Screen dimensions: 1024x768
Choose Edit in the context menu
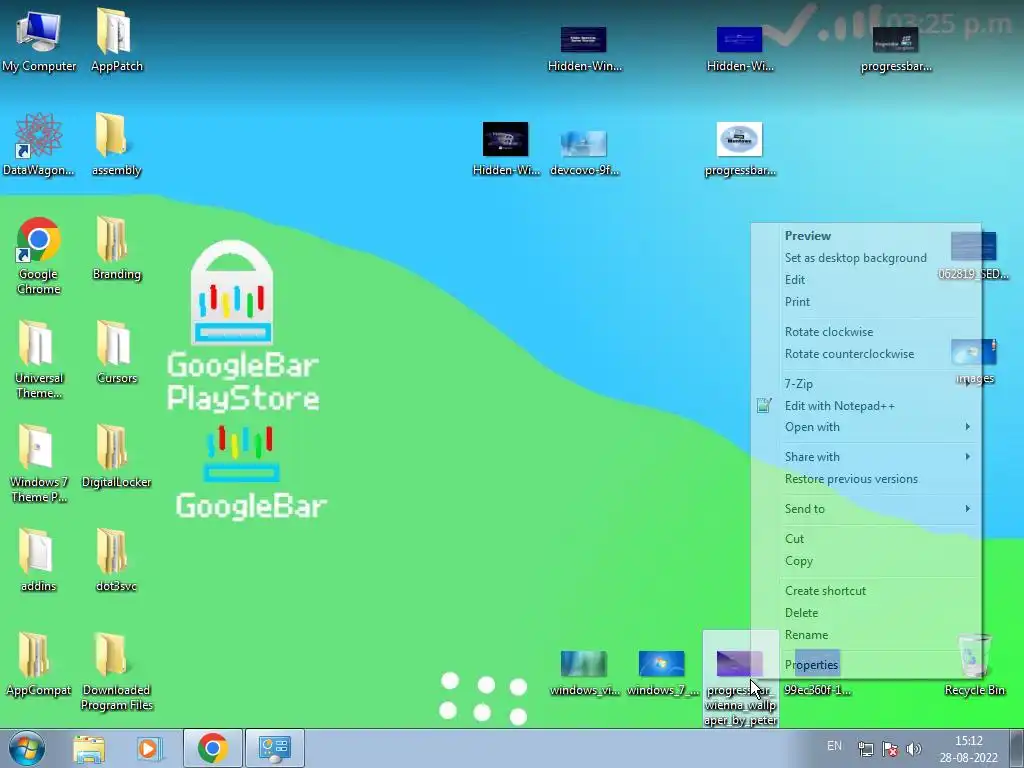(x=866, y=280)
